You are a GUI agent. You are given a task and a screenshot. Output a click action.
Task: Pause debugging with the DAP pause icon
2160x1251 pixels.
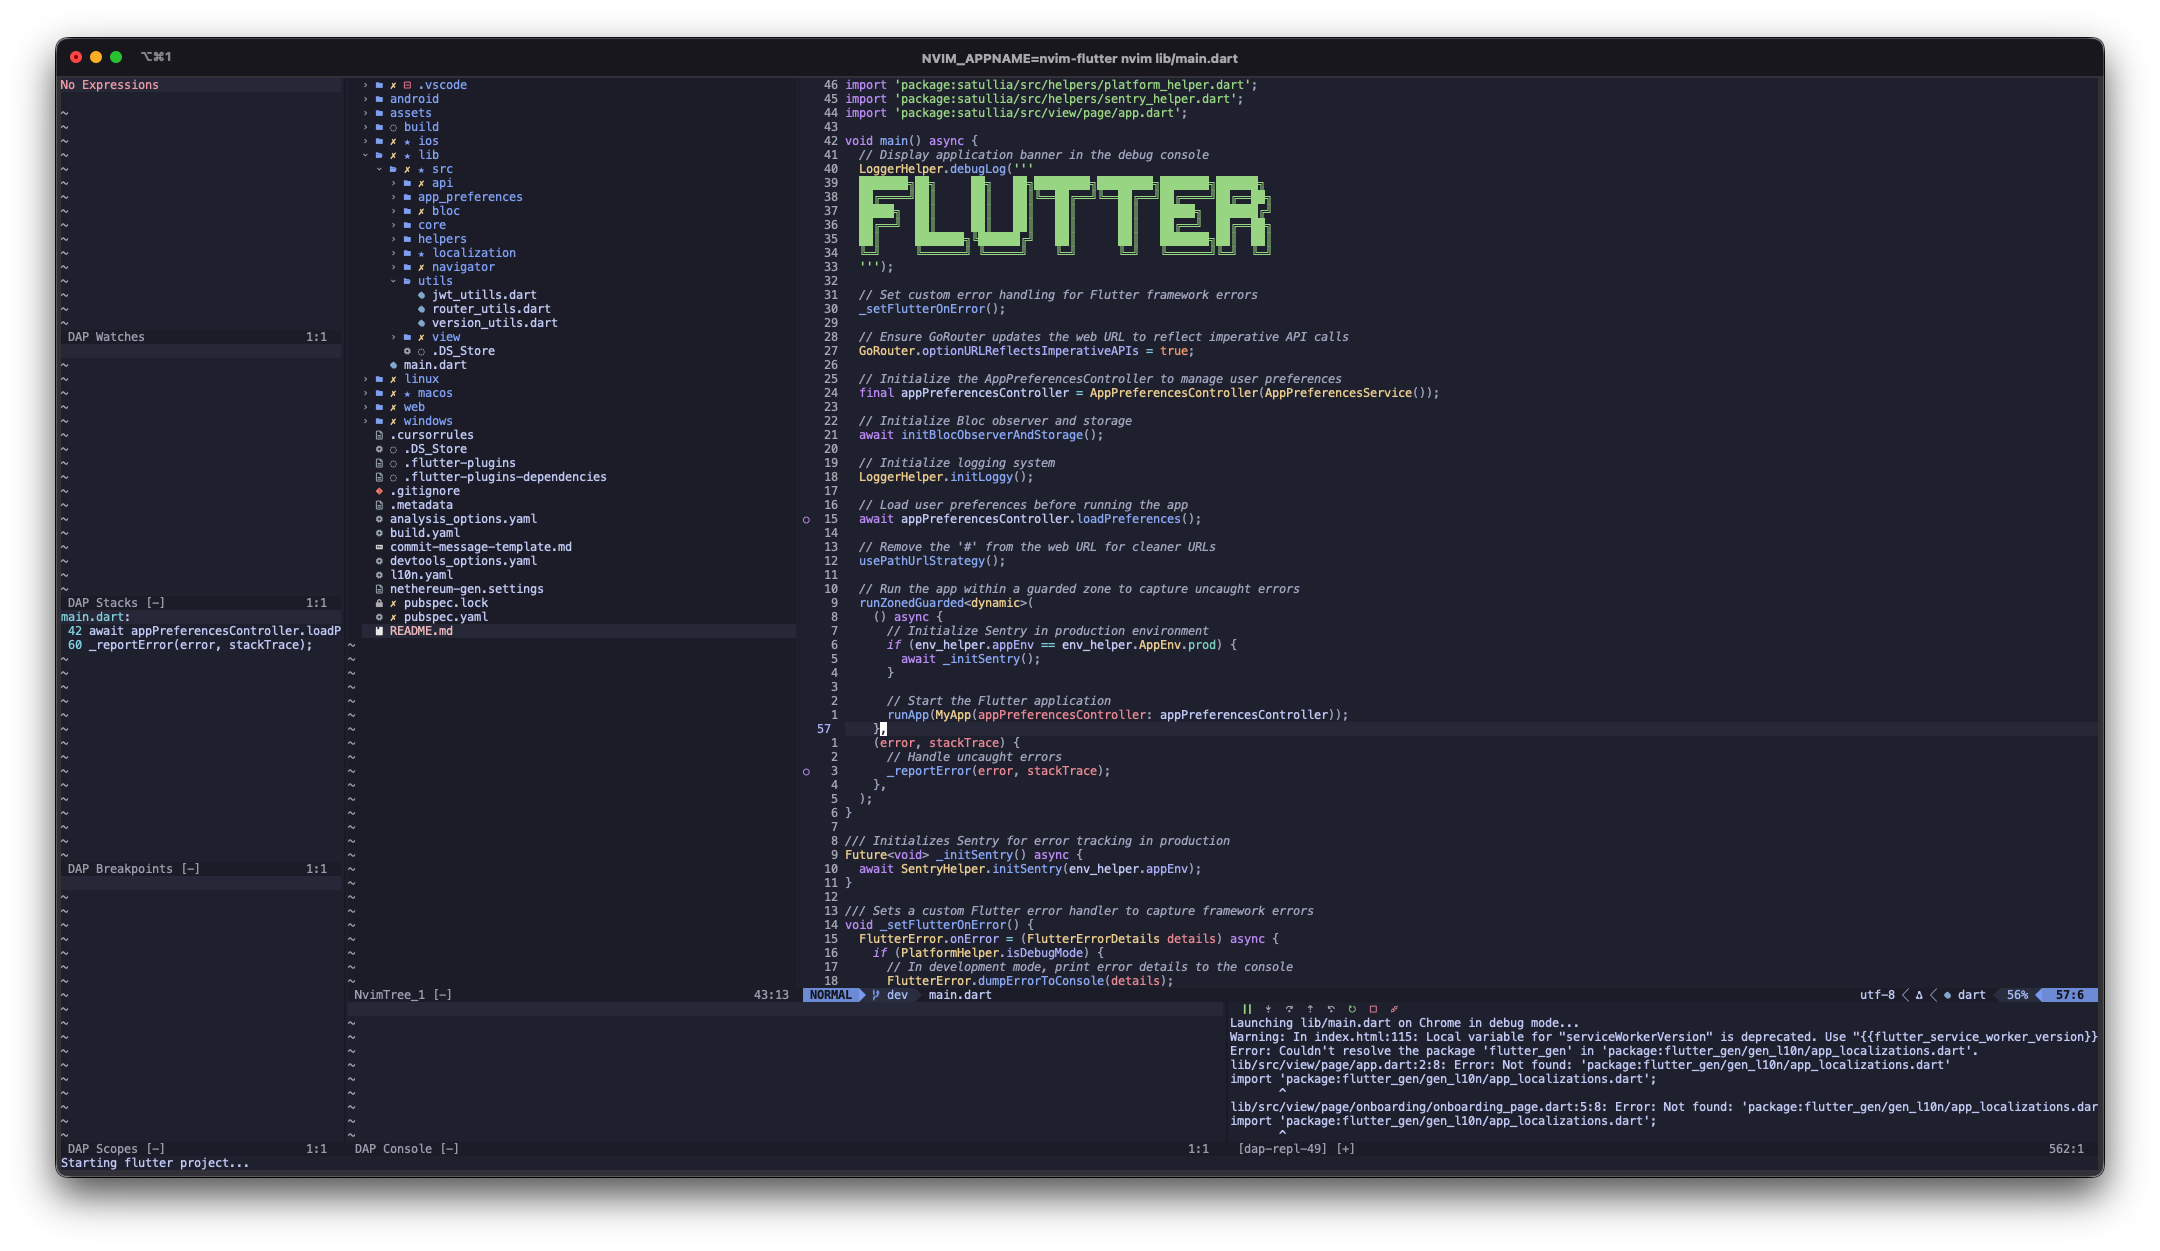pyautogui.click(x=1247, y=1009)
